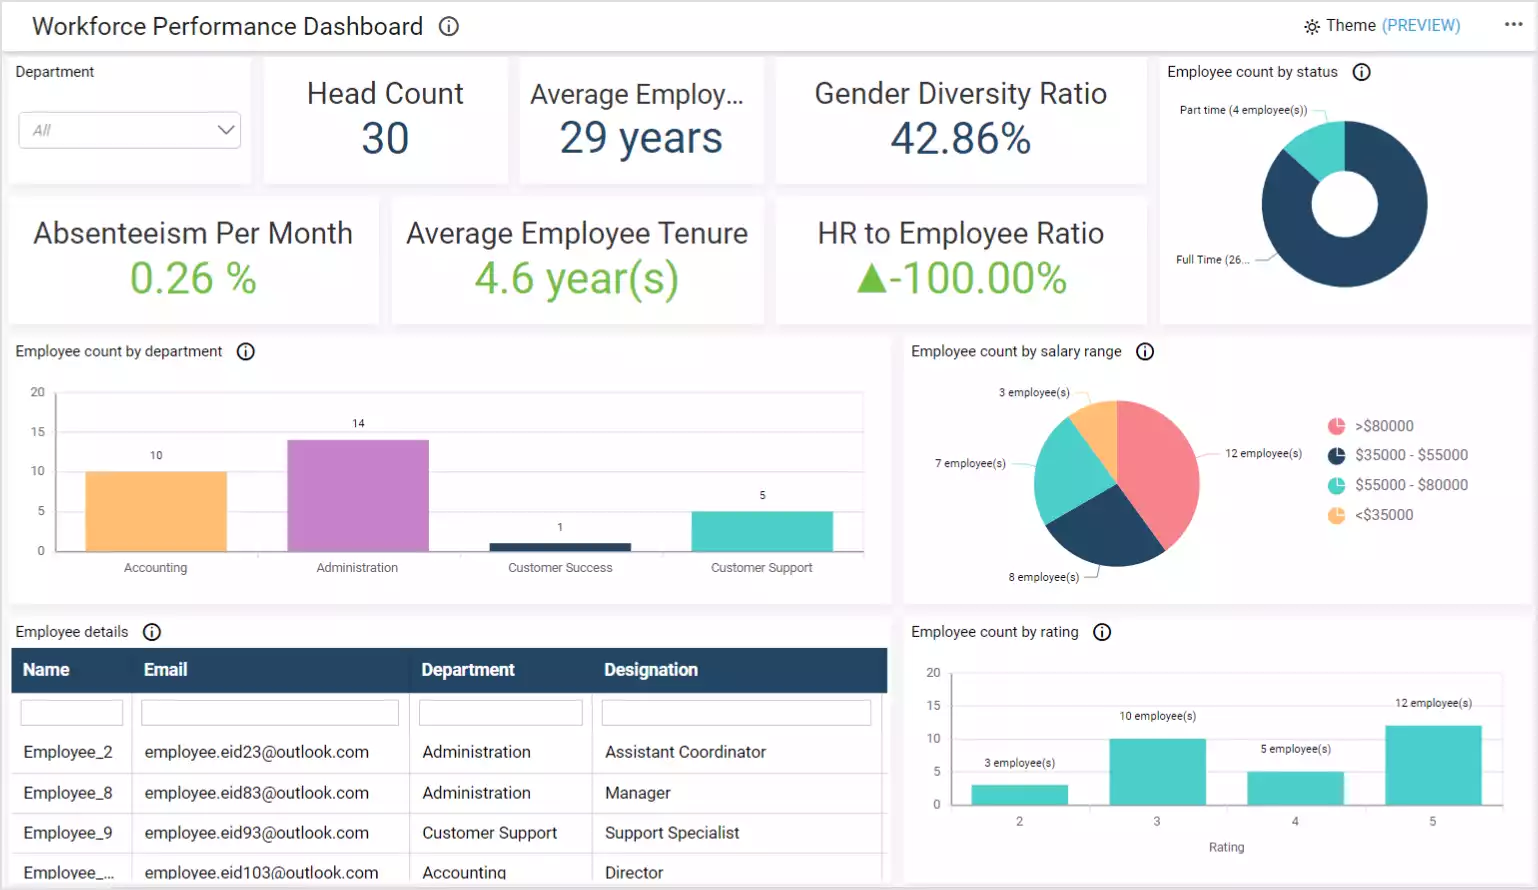Click the Designation filter input box
Viewport: 1538px width, 890px height.
[736, 712]
